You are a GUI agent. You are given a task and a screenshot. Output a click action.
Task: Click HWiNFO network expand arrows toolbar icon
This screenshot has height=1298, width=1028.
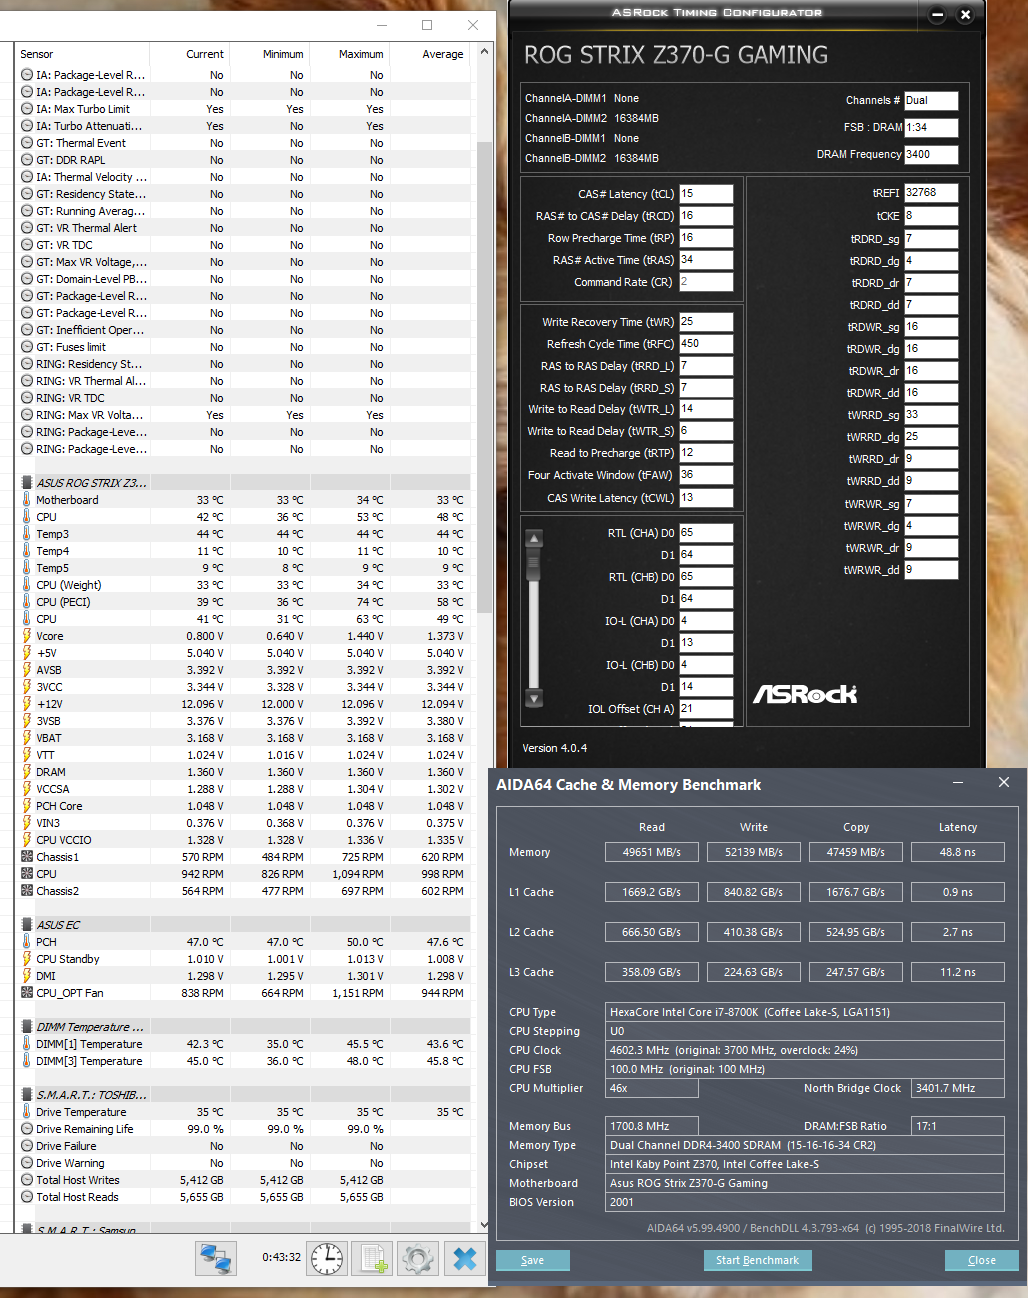tap(215, 1258)
